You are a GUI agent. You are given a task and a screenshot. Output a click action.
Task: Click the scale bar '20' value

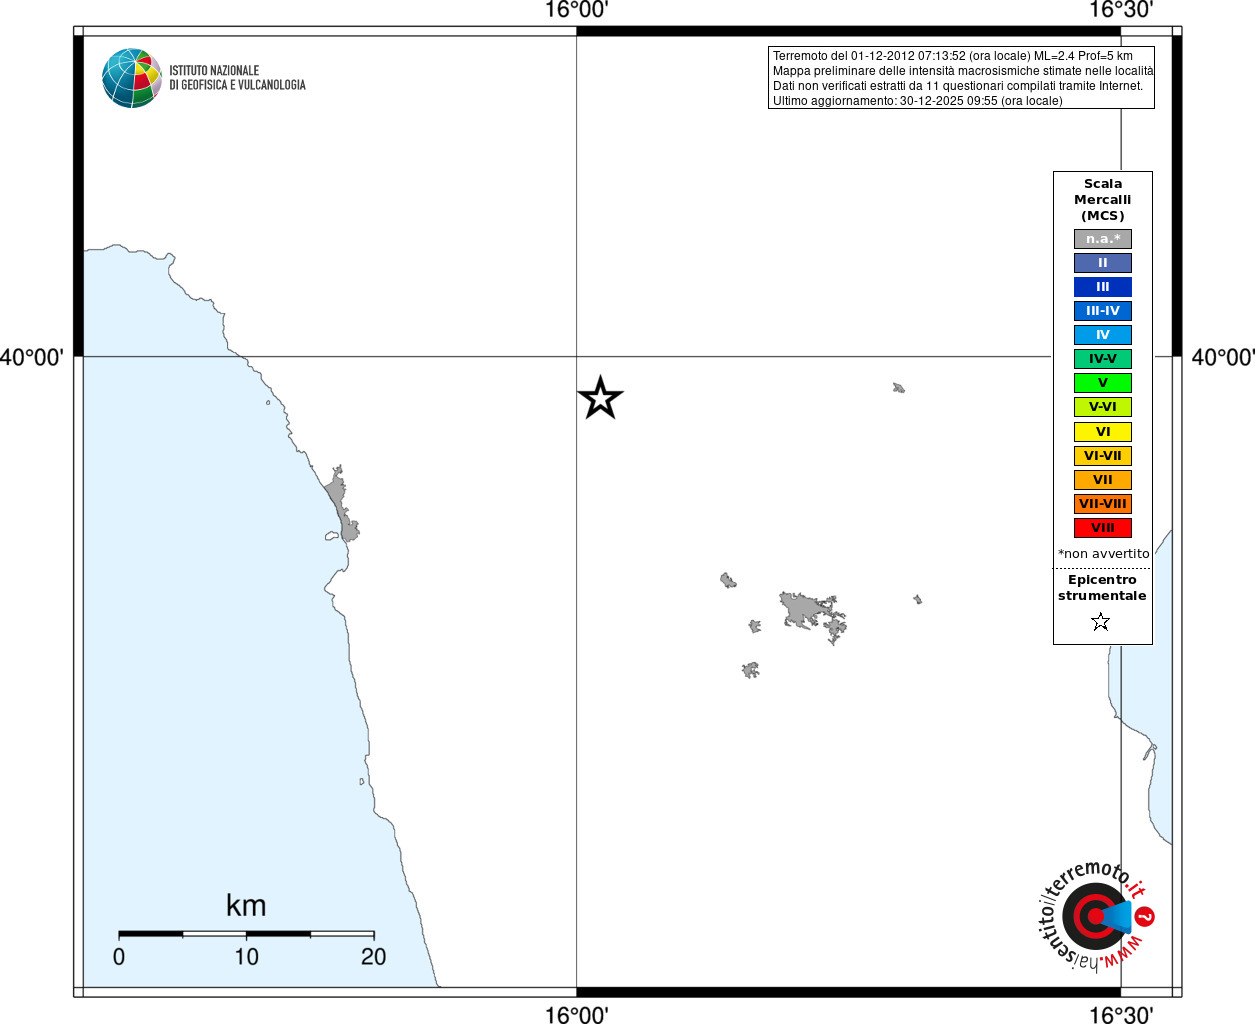coord(373,957)
